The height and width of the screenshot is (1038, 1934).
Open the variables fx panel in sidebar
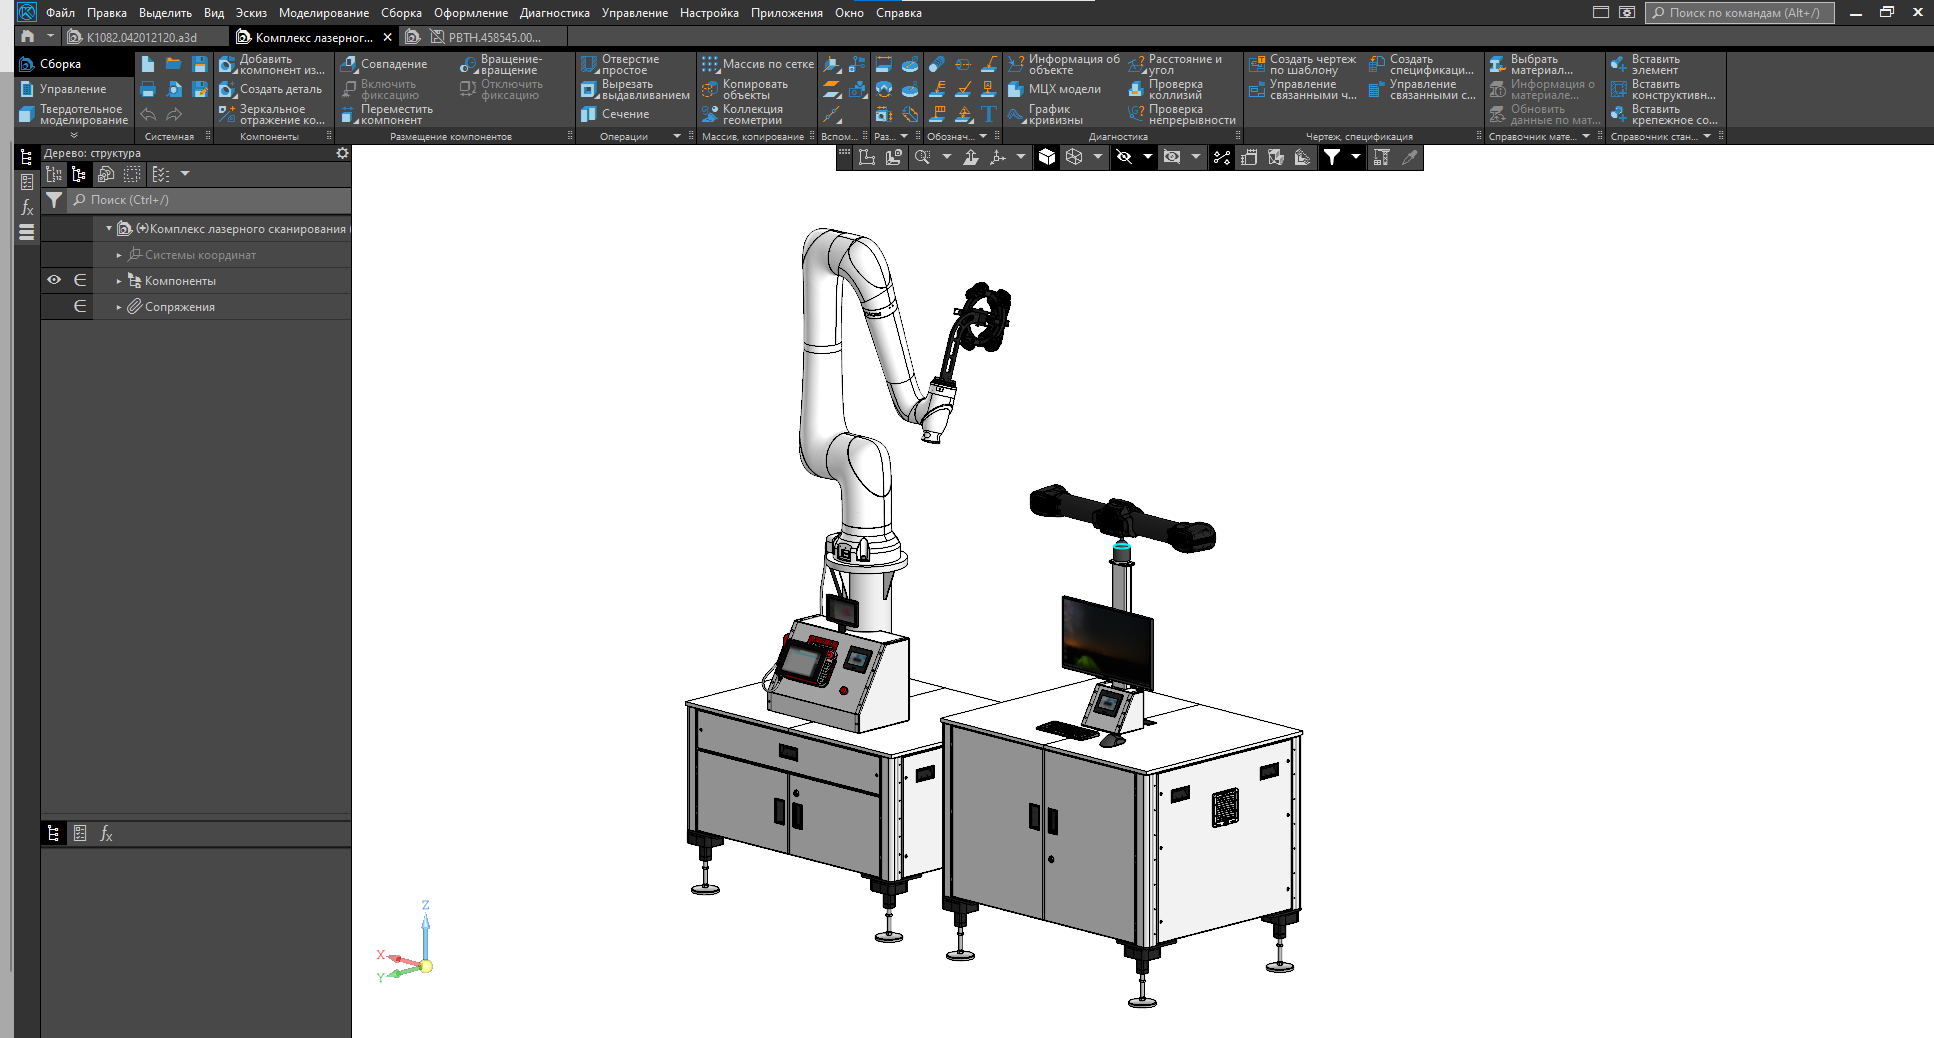click(x=27, y=208)
